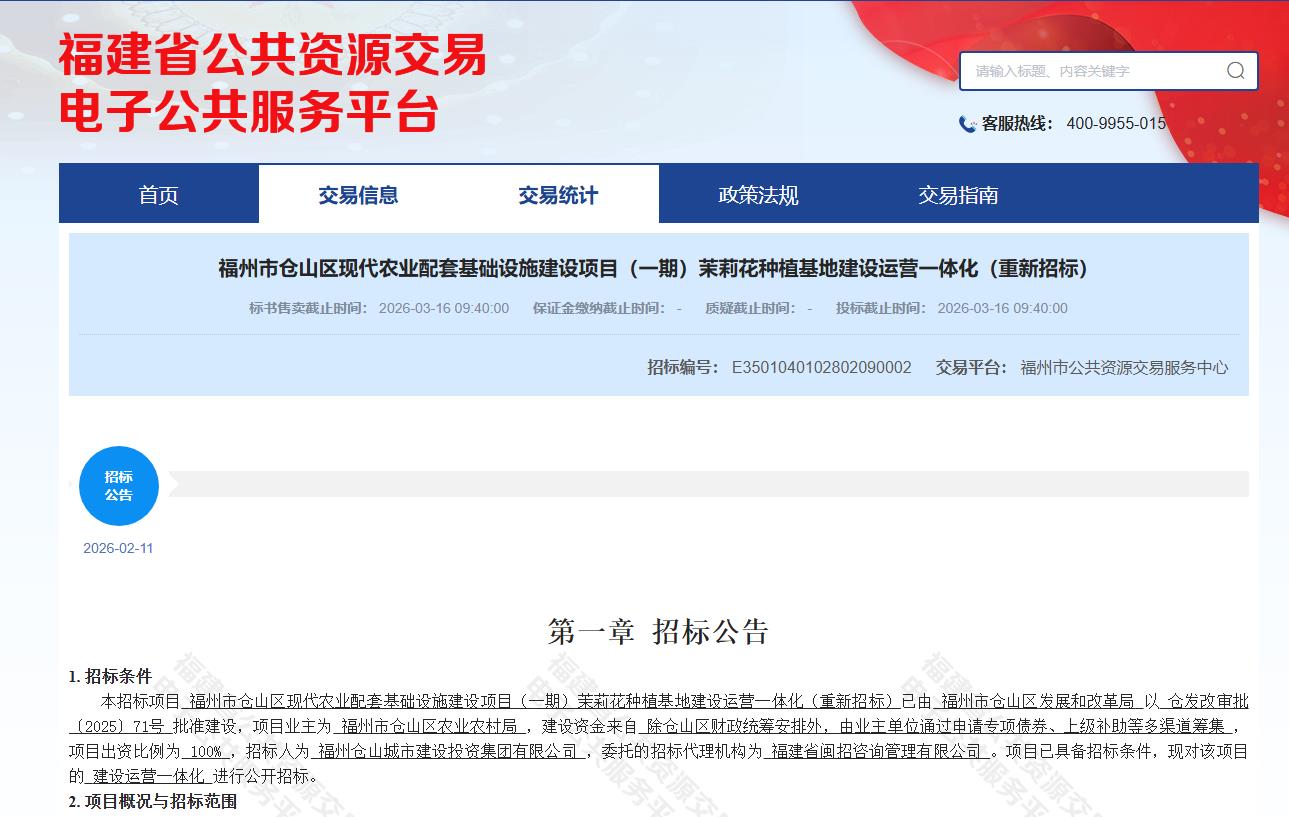Click the search magnifier icon
This screenshot has height=817, width=1289.
1235,71
